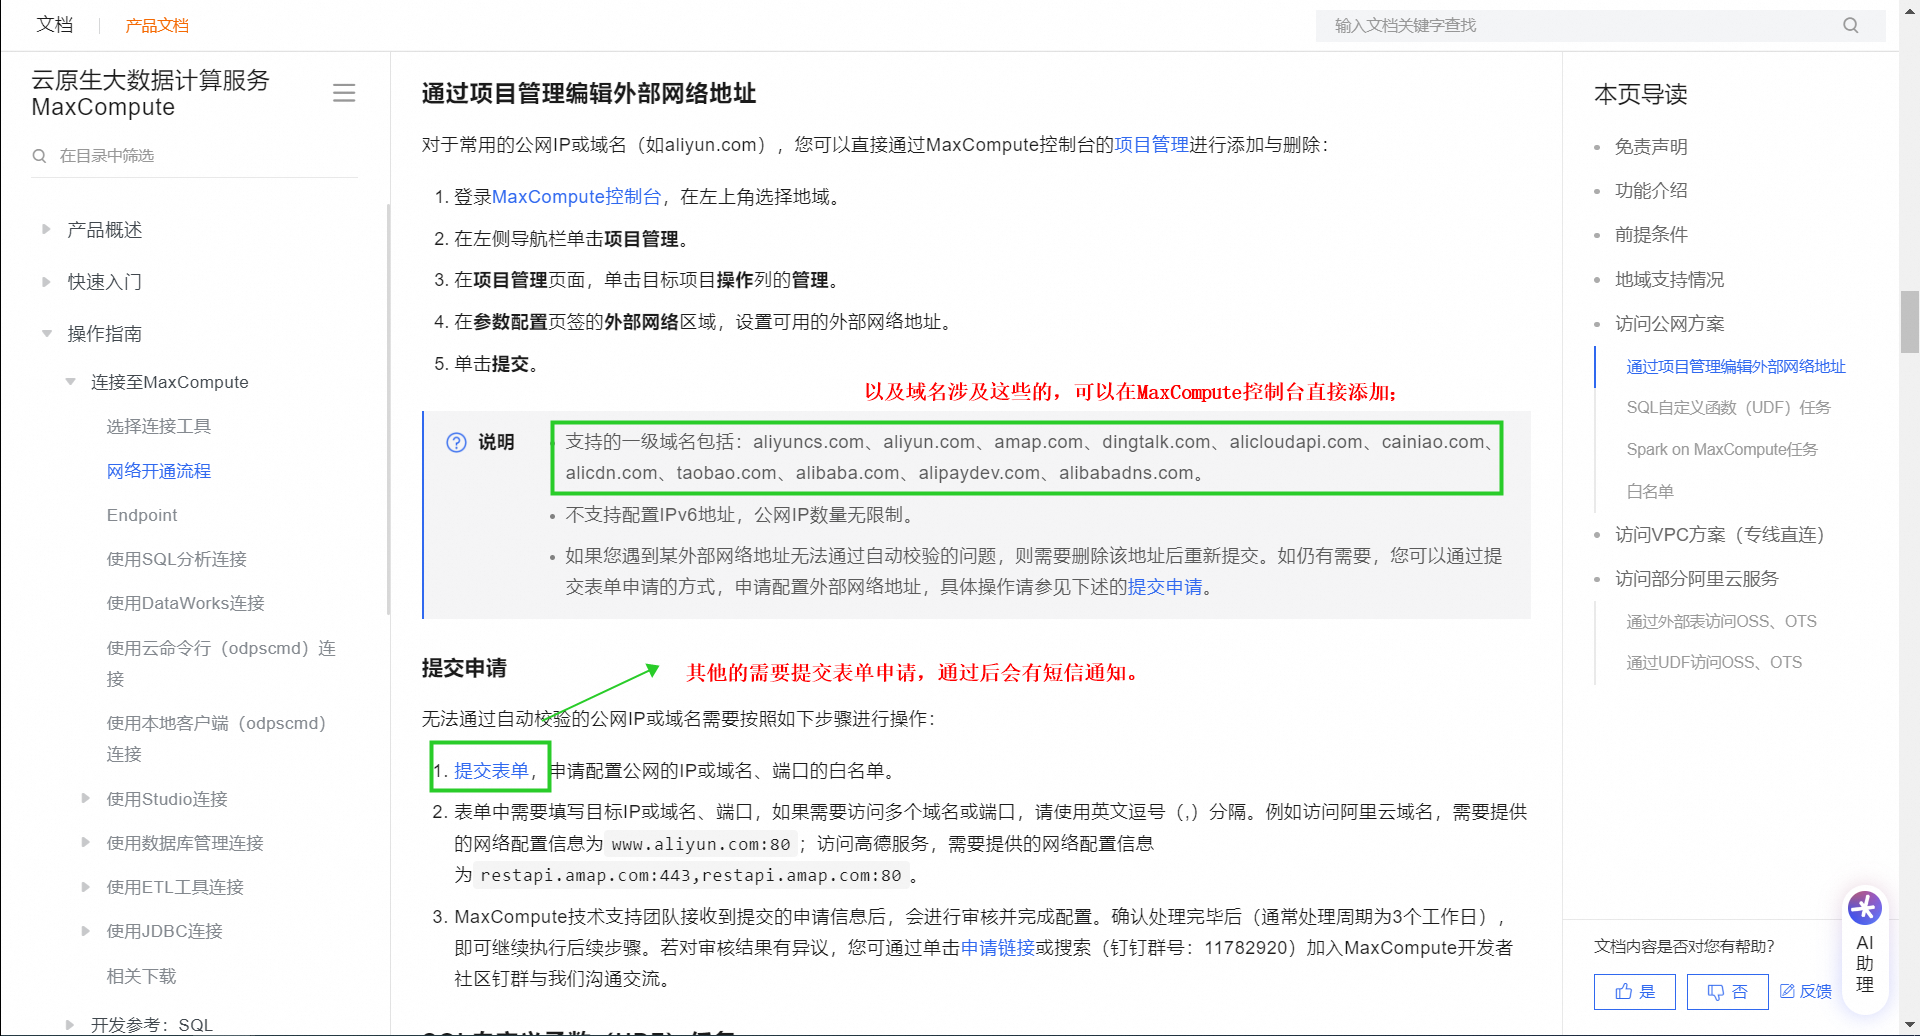Jump to 免责声明 in page guide
Screen dimensions: 1920x1036
1651,147
